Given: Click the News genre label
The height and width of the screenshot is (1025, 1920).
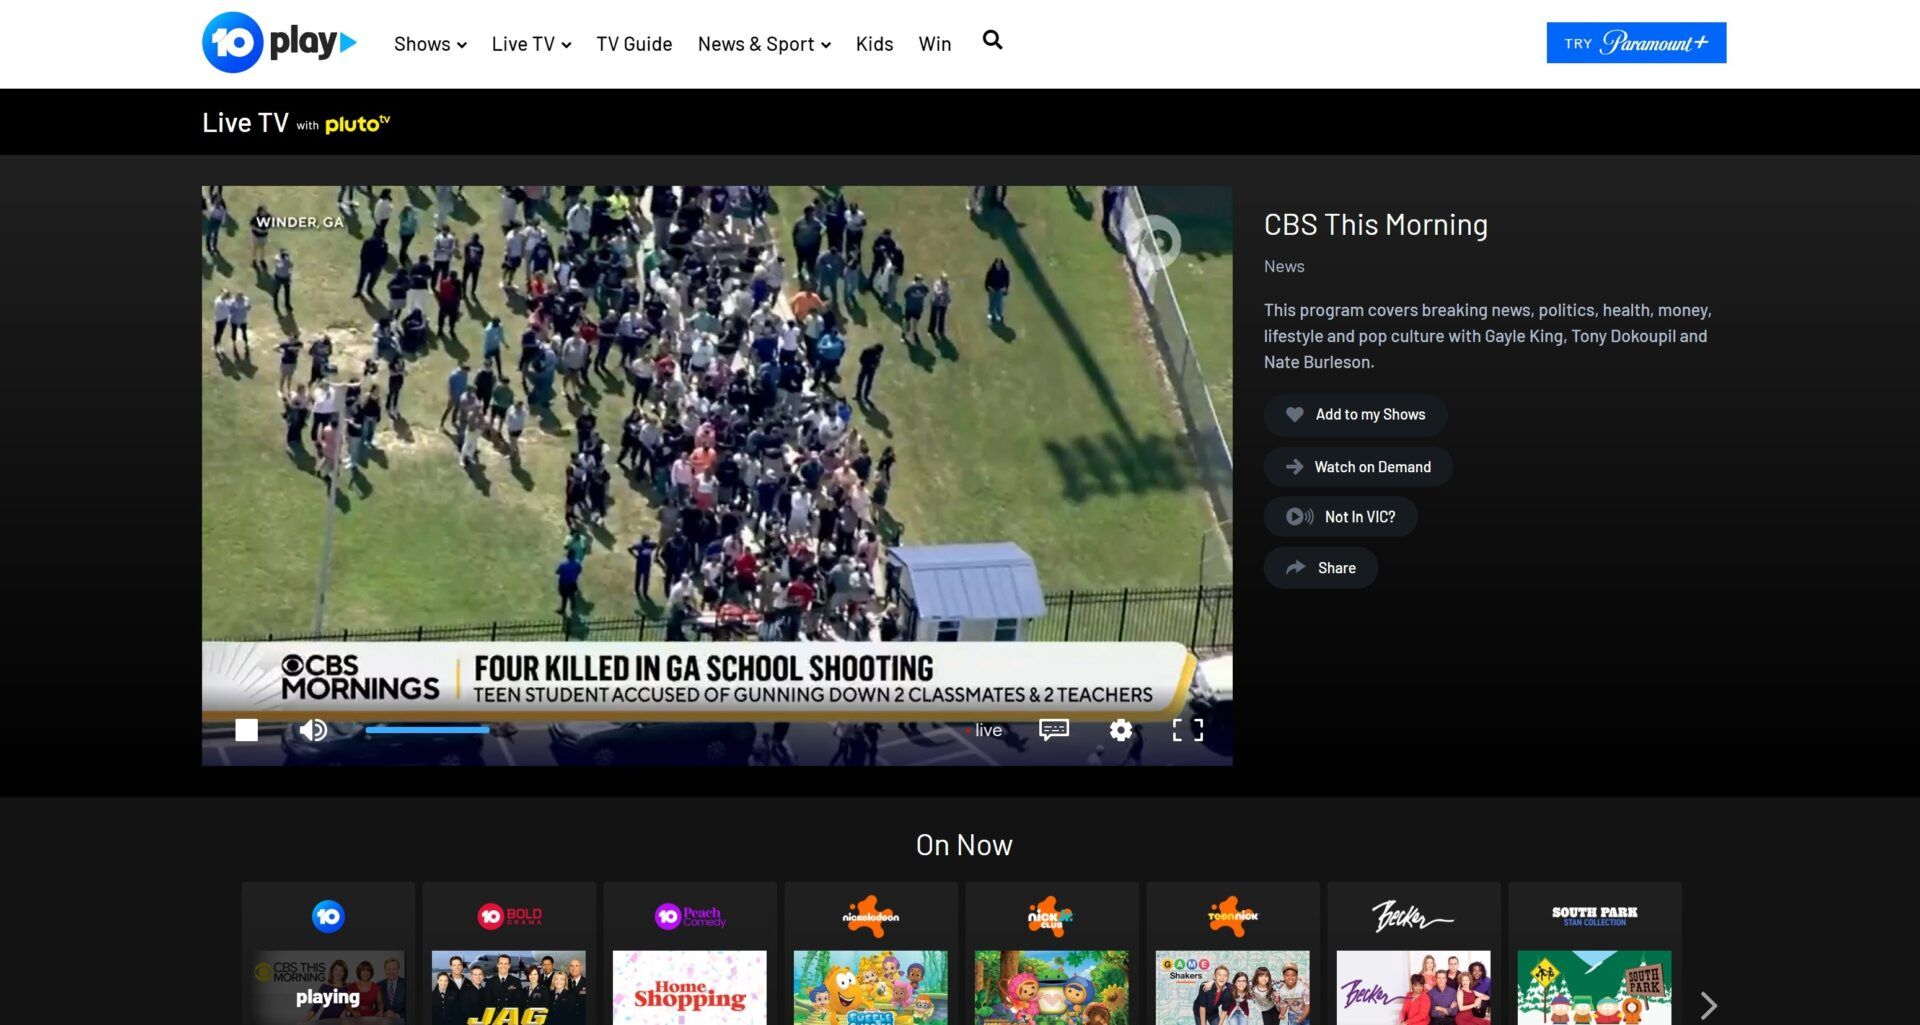Looking at the screenshot, I should (1284, 266).
